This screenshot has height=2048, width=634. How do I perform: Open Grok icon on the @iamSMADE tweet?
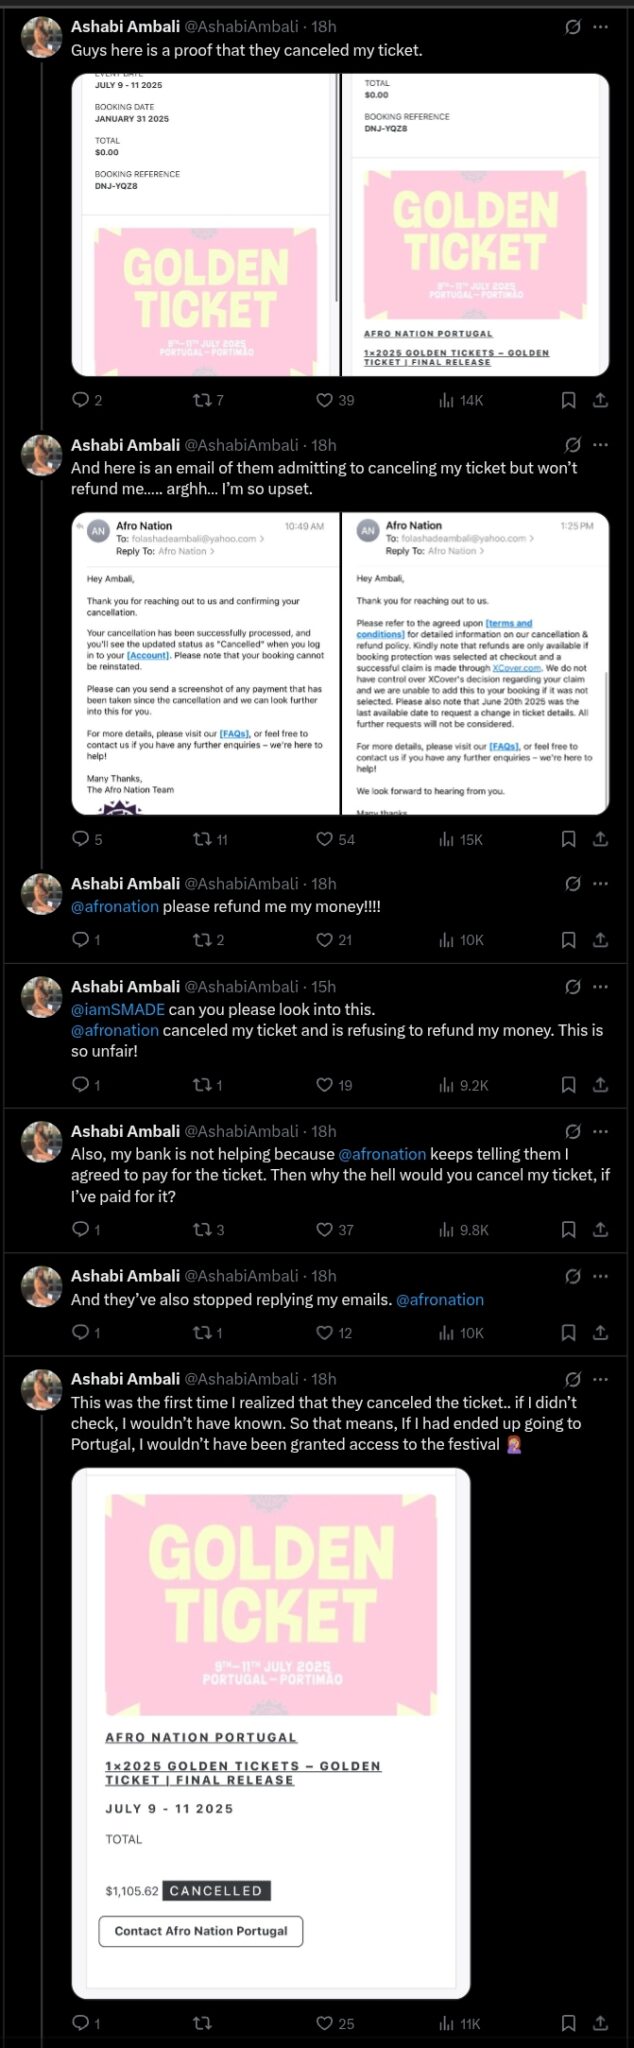pyautogui.click(x=573, y=987)
